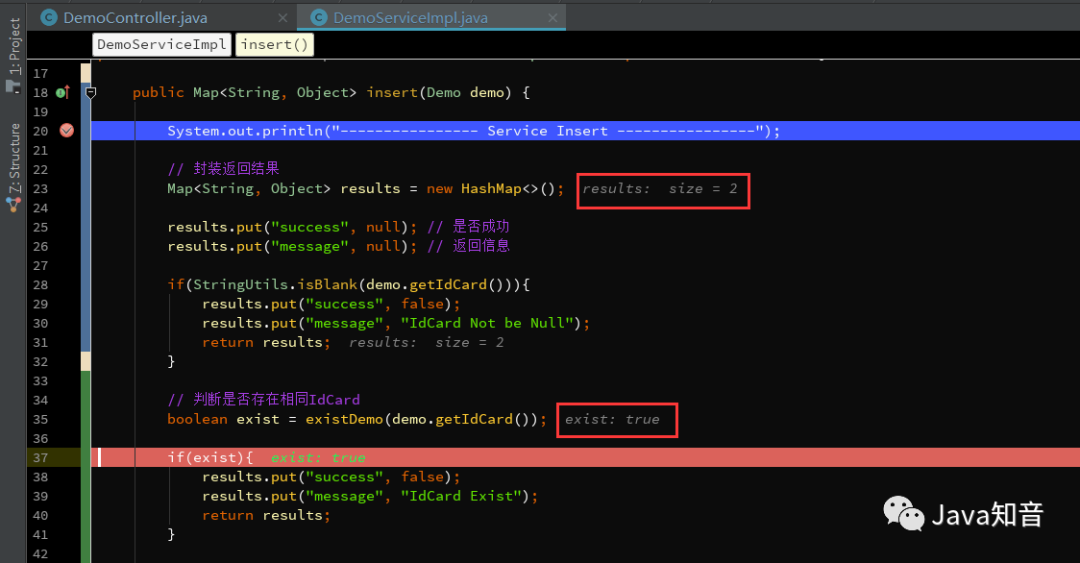This screenshot has height=563, width=1080.
Task: Click the 'public' keyword on line 18
Action: click(158, 92)
